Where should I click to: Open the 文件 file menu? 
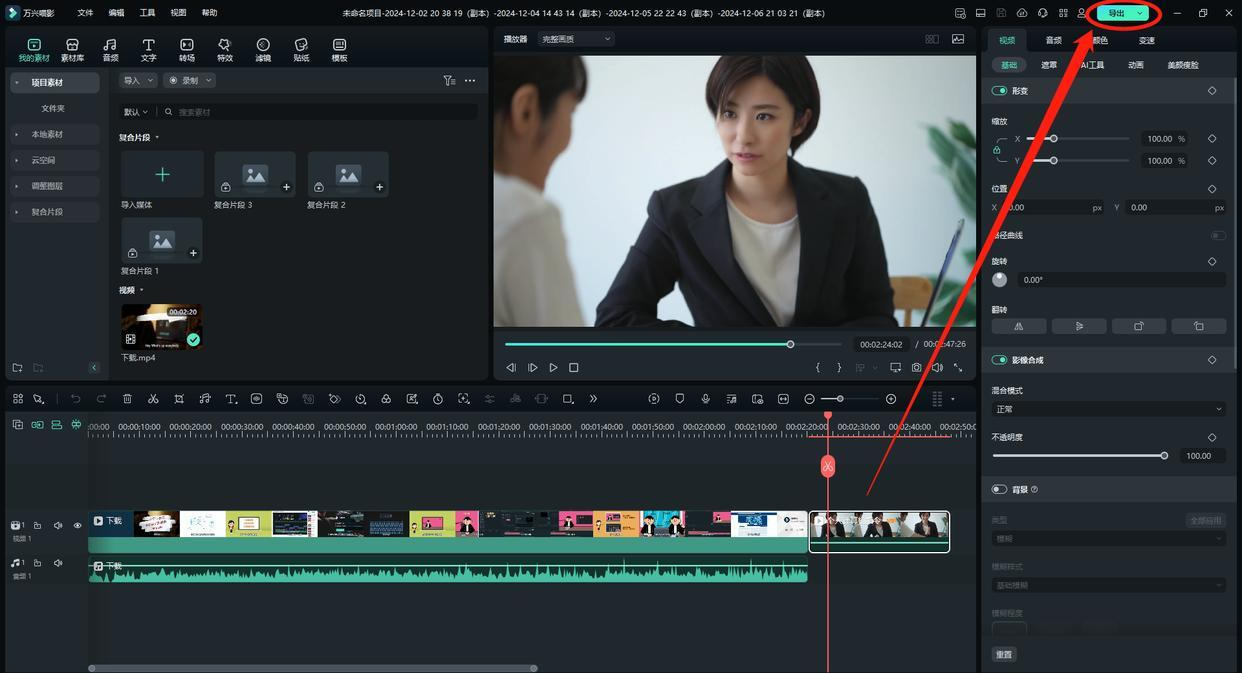85,13
